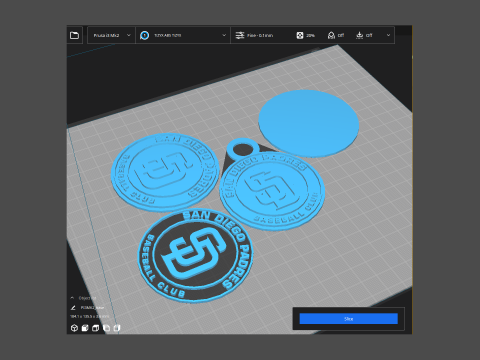Click the blue Slice button
Screen dimensions: 480x360
[348, 319]
